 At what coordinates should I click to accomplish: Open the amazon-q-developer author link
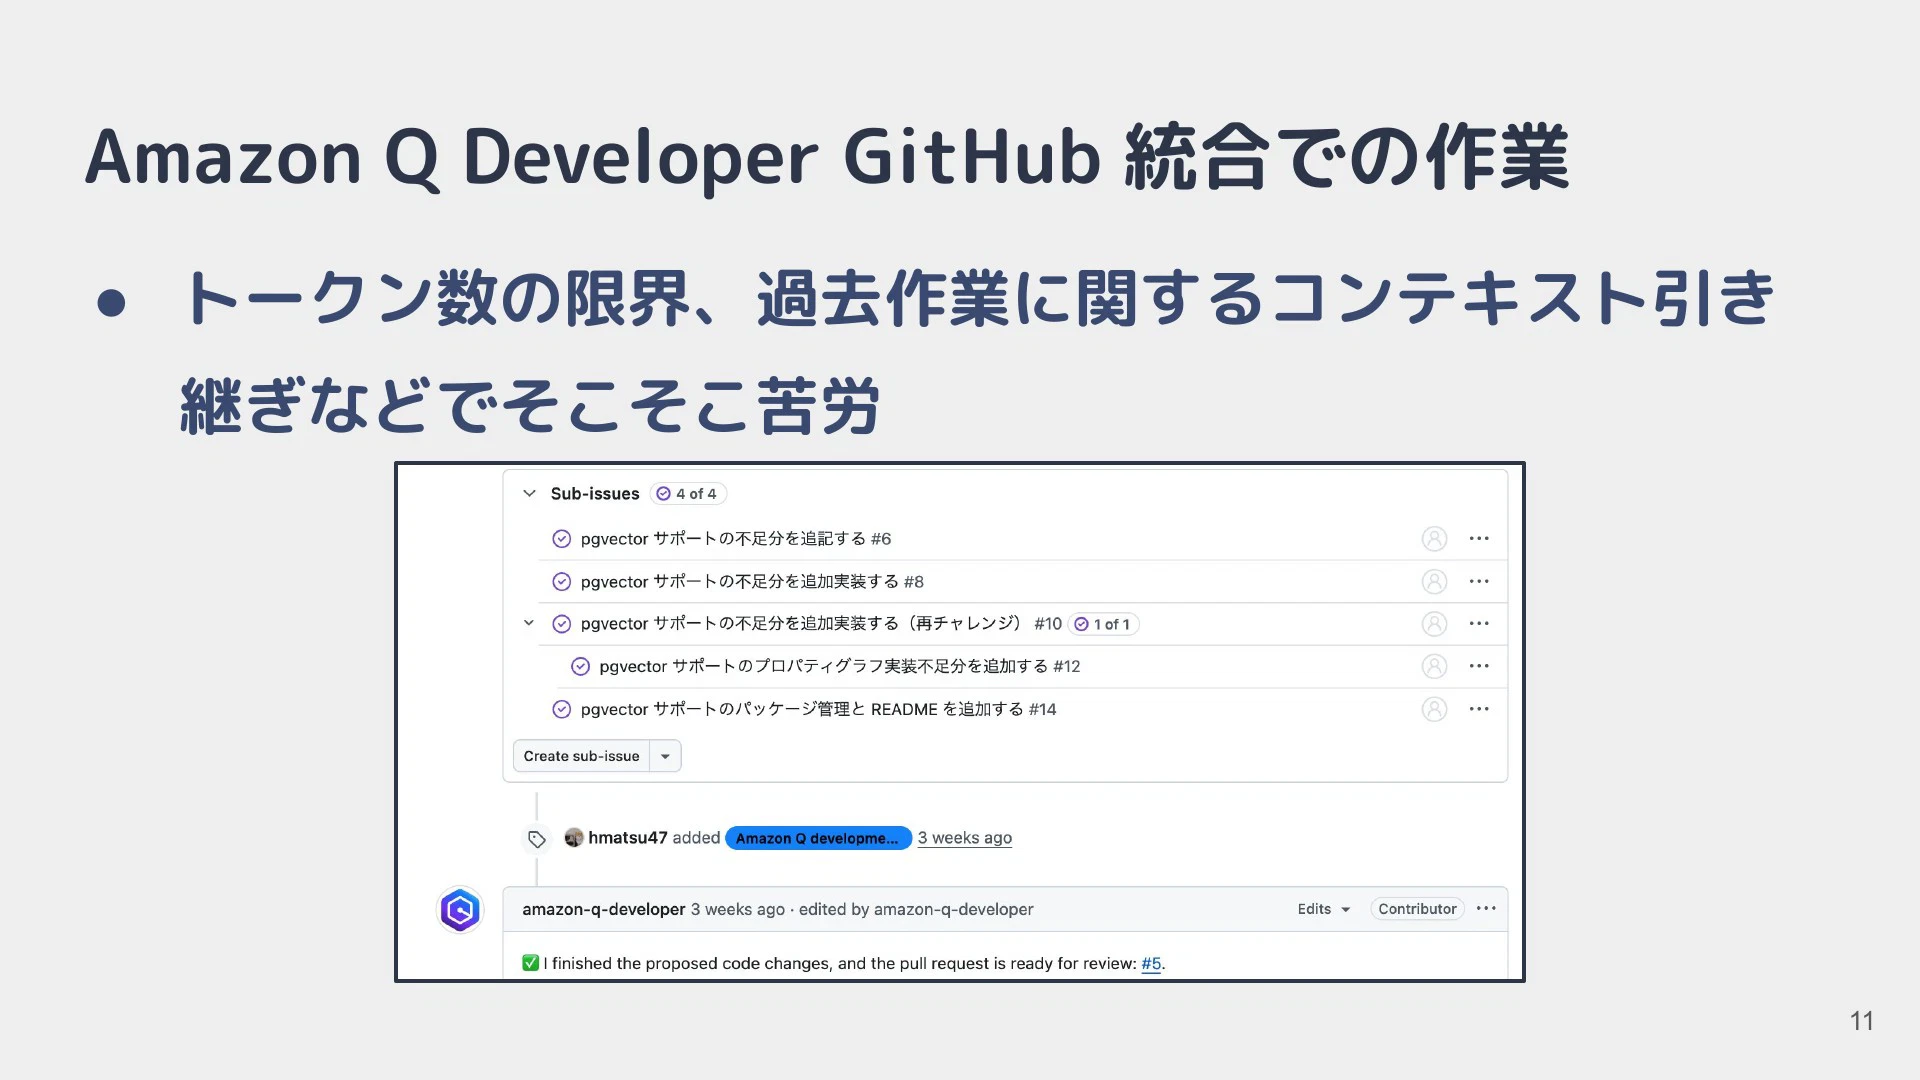pos(603,909)
